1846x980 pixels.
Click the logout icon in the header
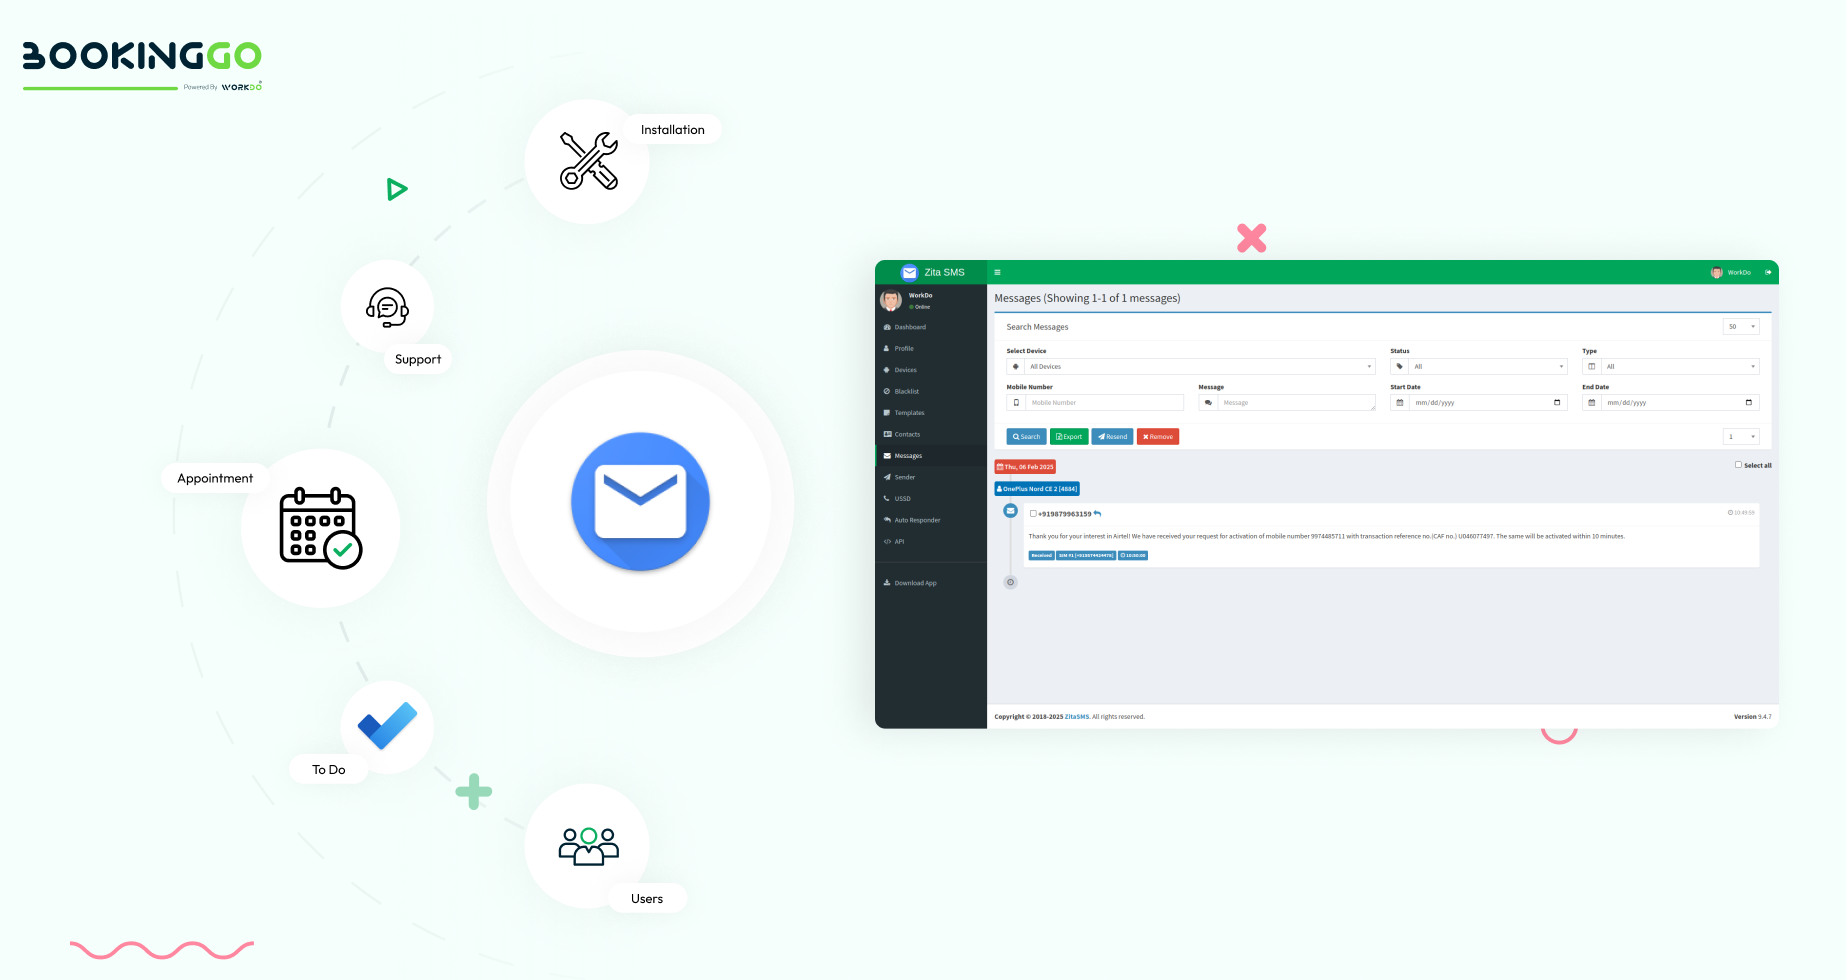tap(1768, 272)
